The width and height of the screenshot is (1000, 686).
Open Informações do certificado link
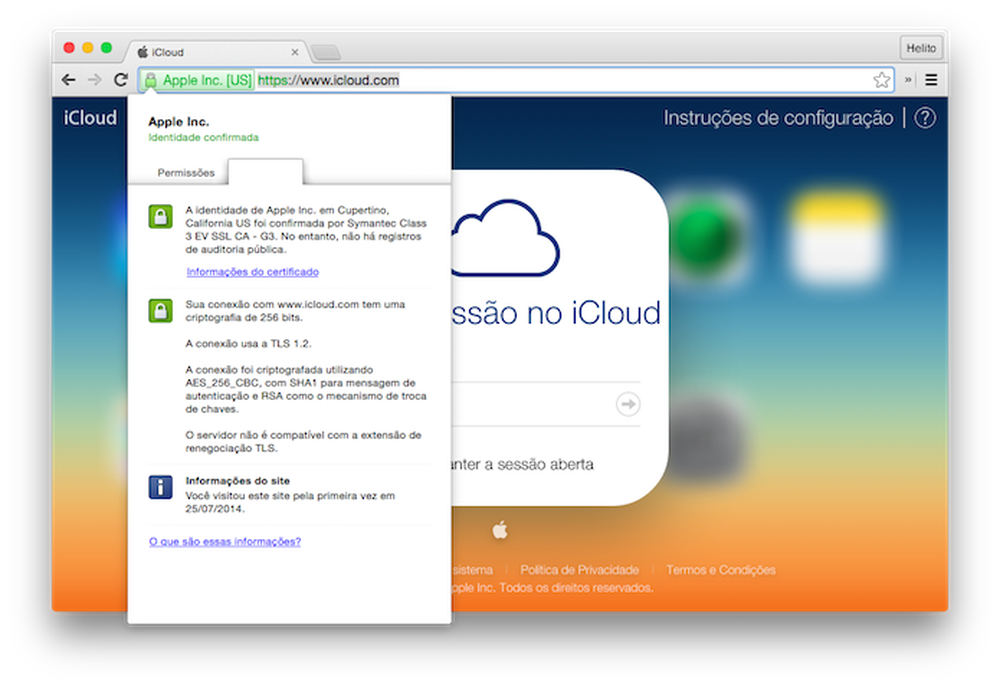253,272
